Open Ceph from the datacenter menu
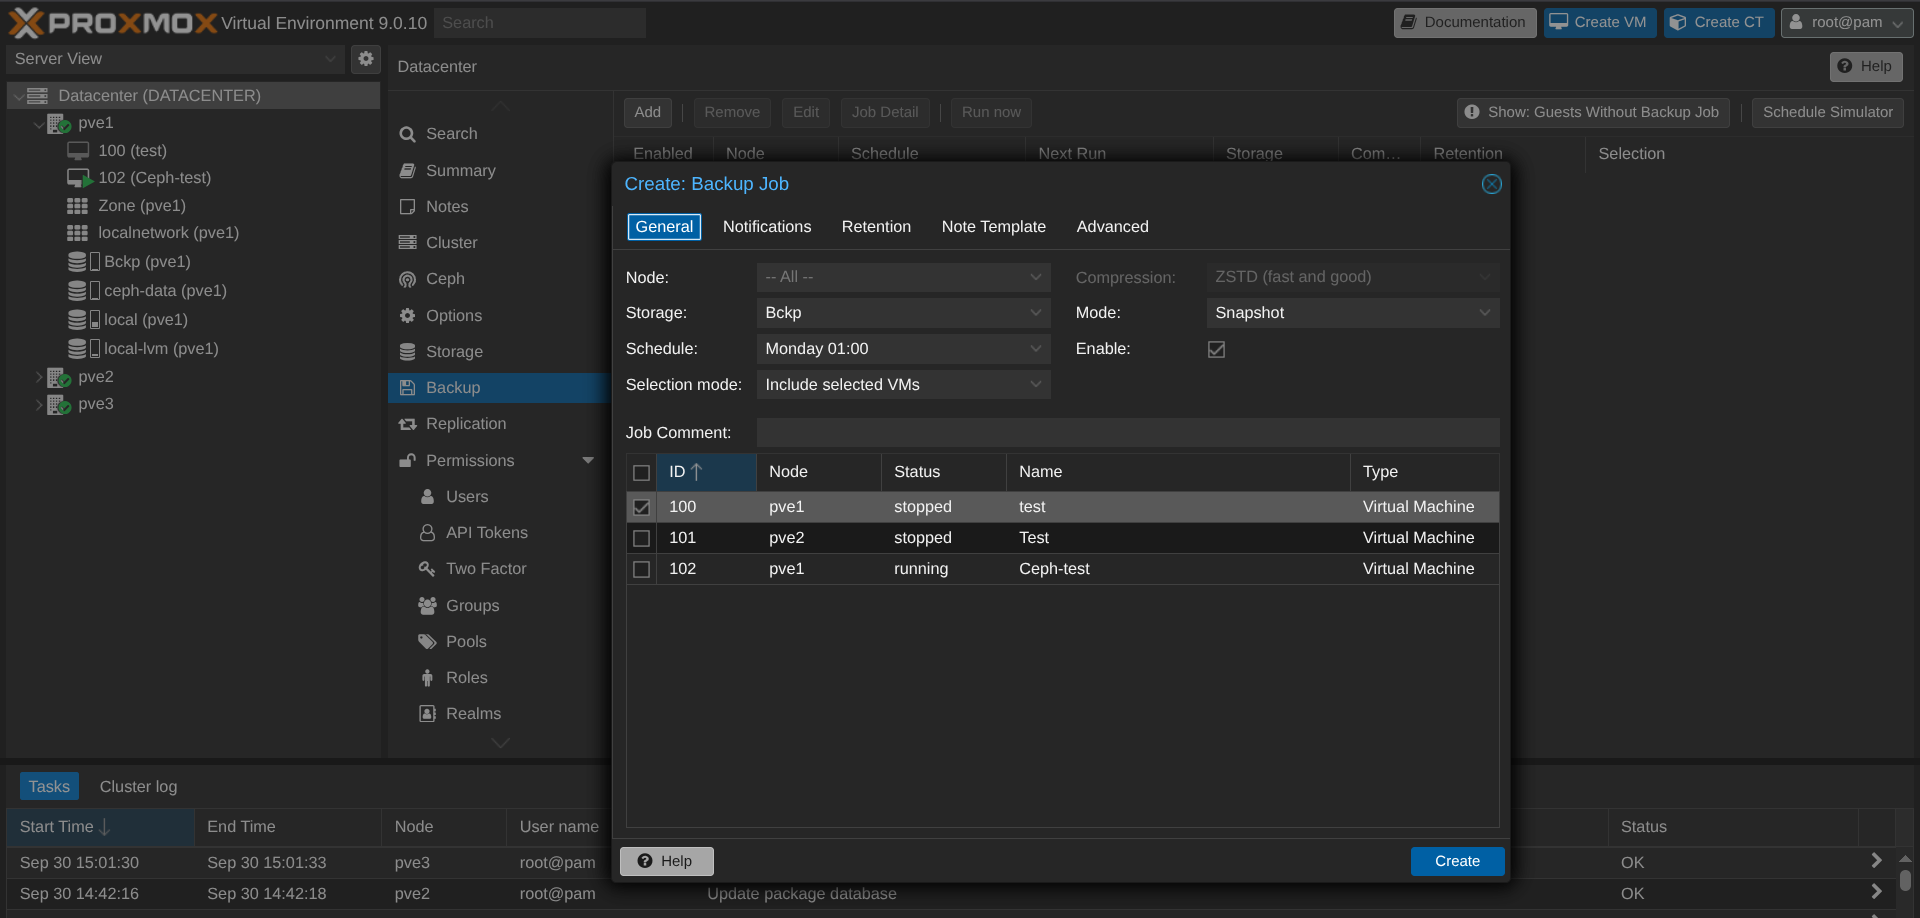Image resolution: width=1920 pixels, height=918 pixels. pyautogui.click(x=445, y=279)
